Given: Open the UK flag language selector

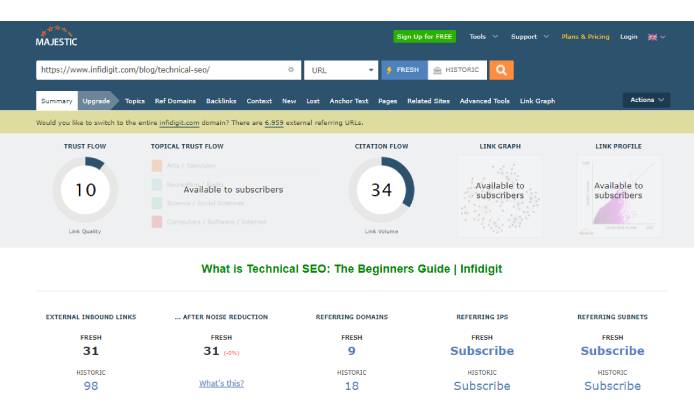Looking at the screenshot, I should (656, 37).
